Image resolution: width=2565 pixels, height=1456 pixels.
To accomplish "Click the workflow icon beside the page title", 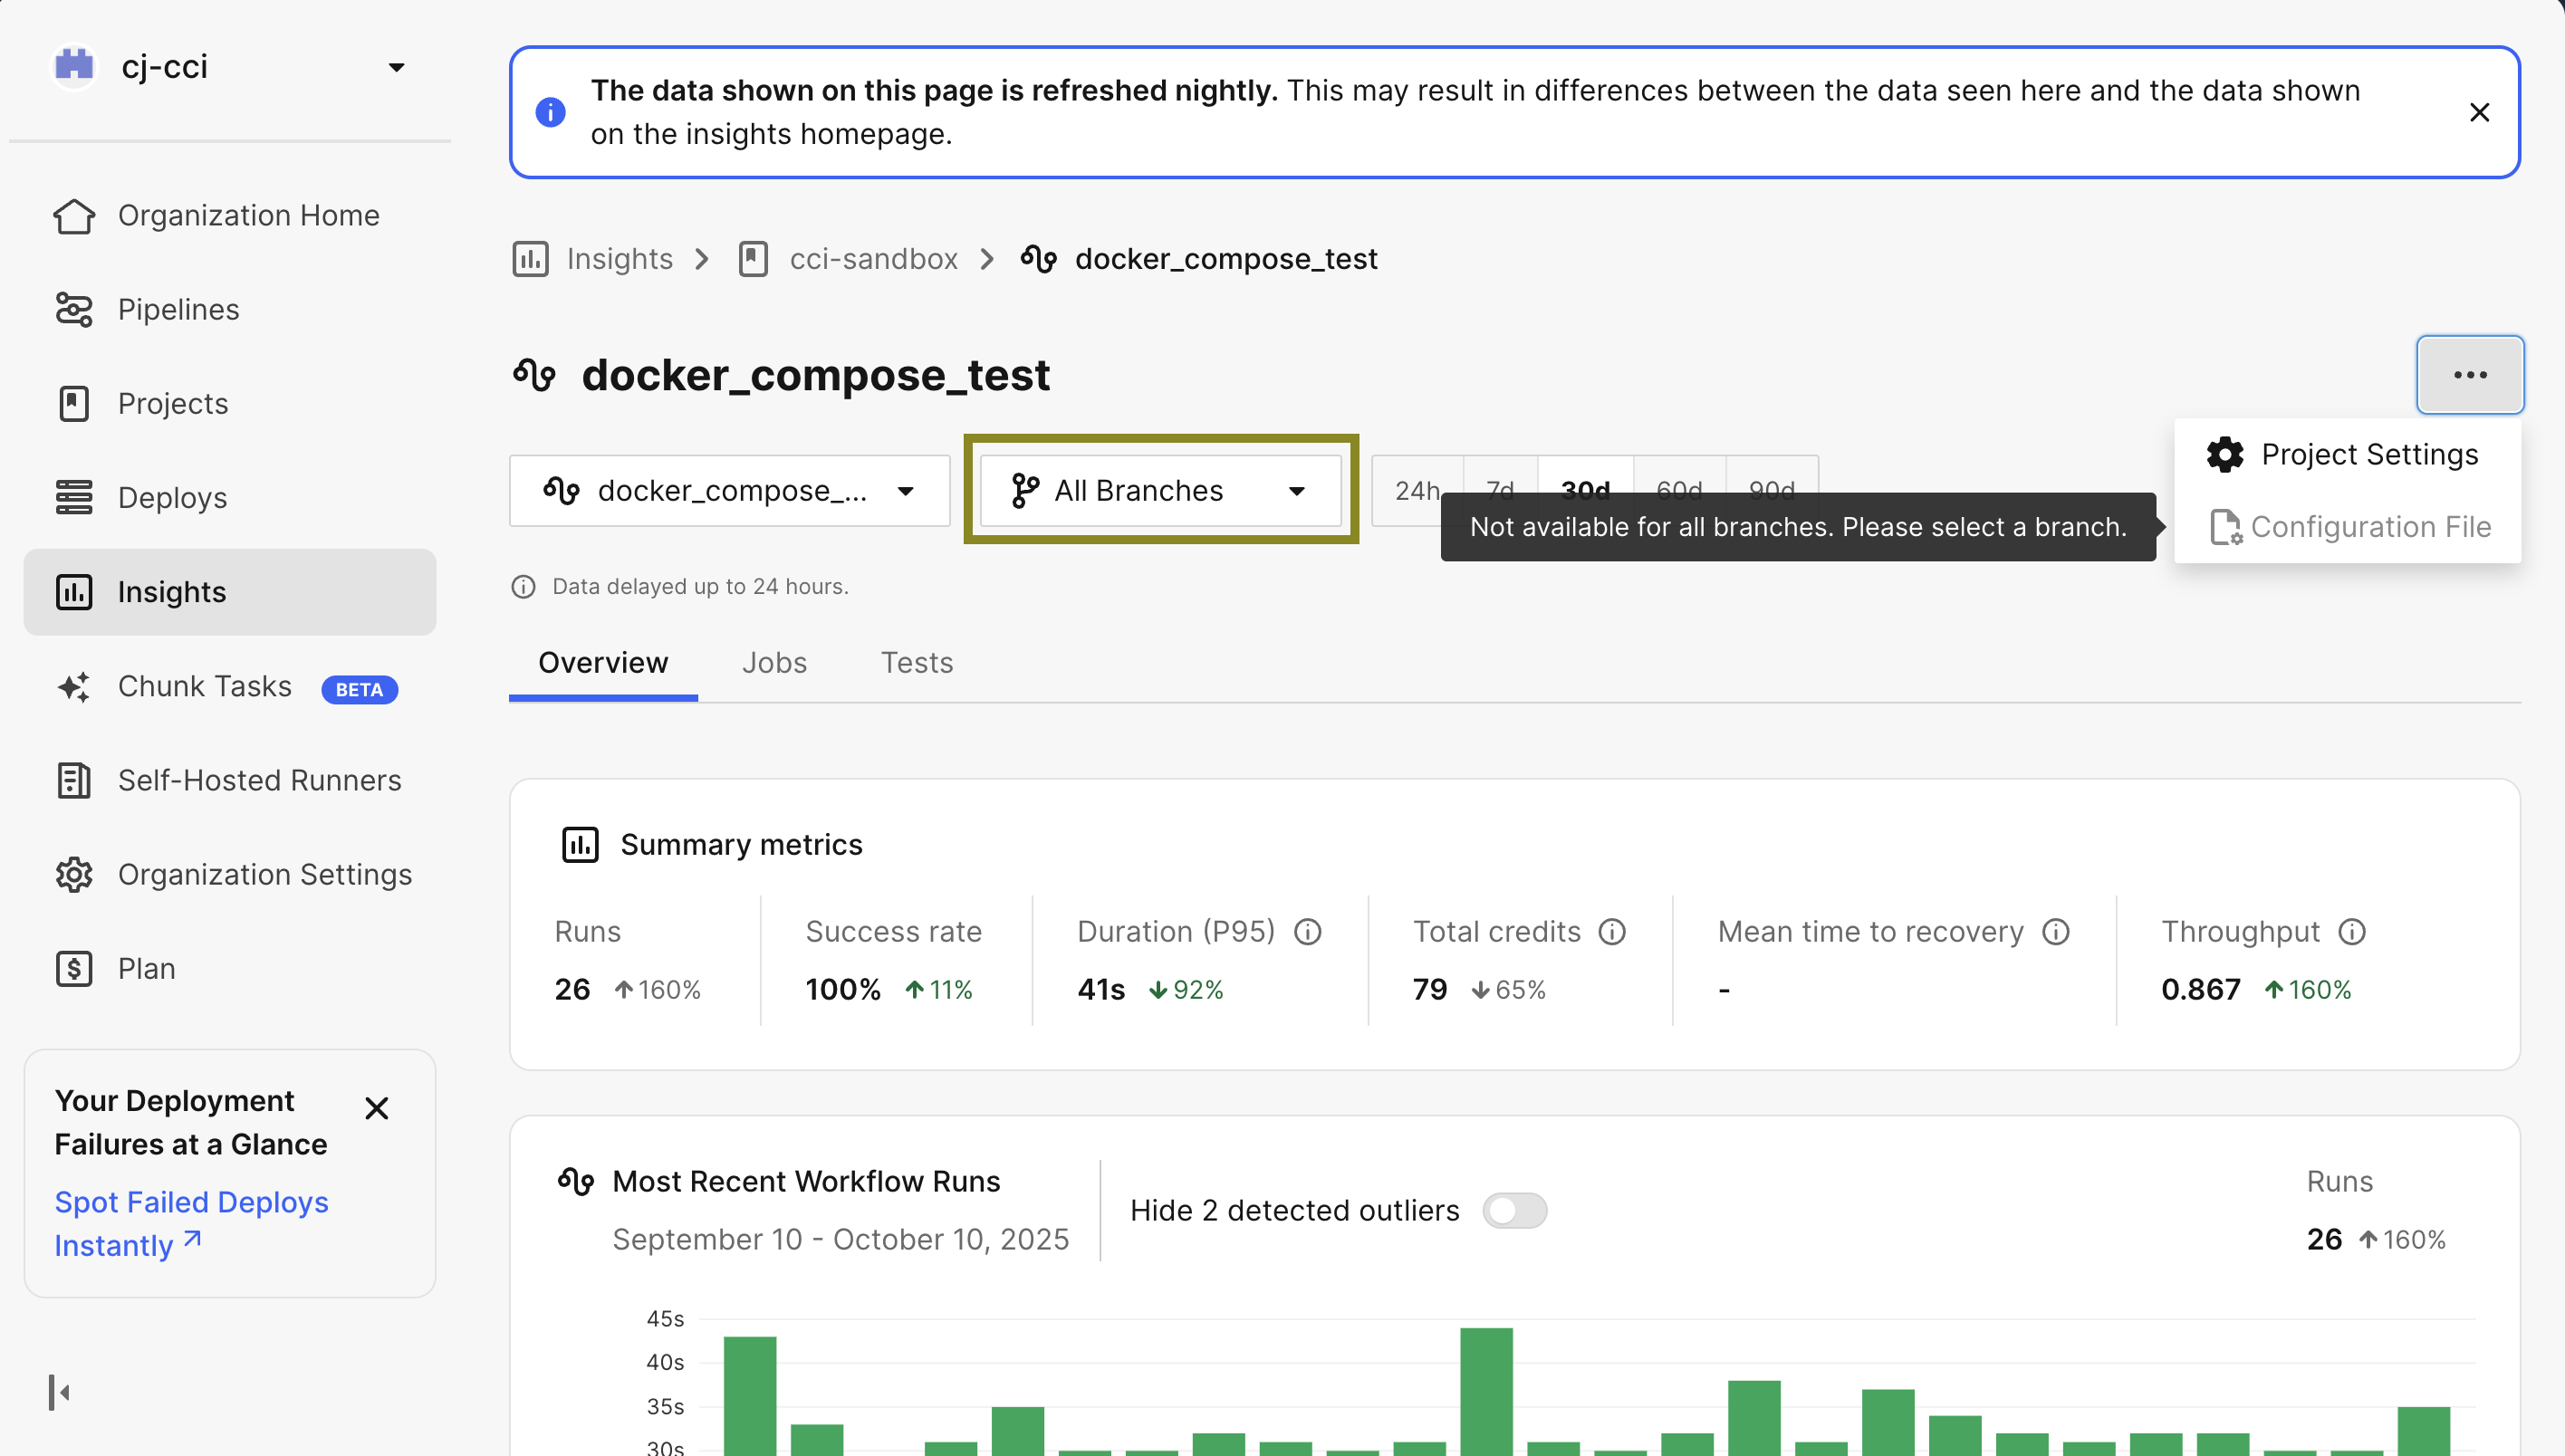I will (x=534, y=375).
